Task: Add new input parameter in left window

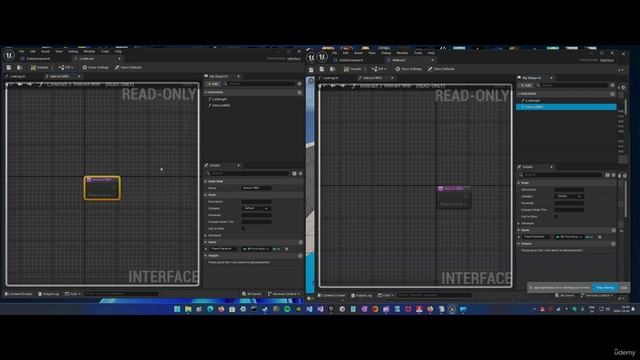Action: click(x=300, y=242)
